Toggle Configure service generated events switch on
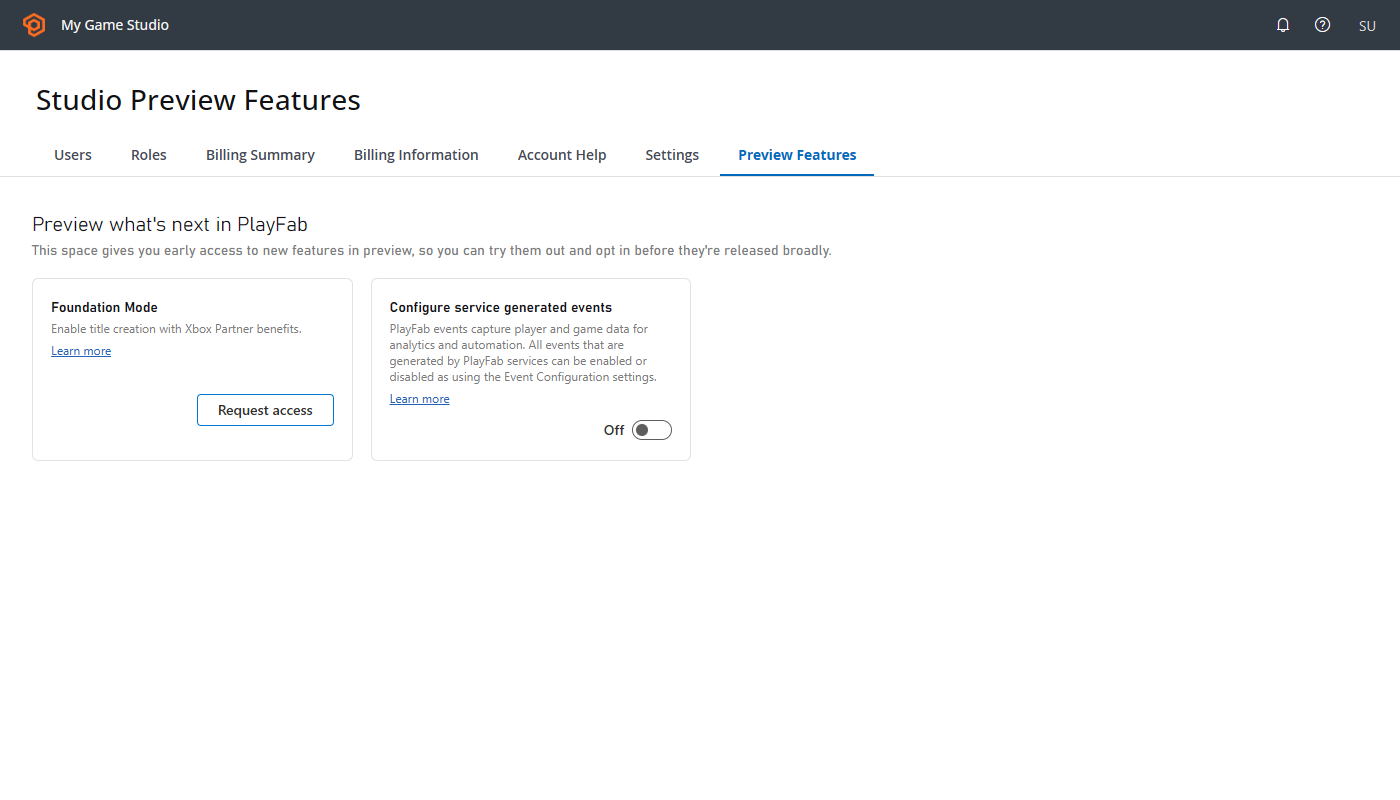The width and height of the screenshot is (1400, 800). pos(652,430)
